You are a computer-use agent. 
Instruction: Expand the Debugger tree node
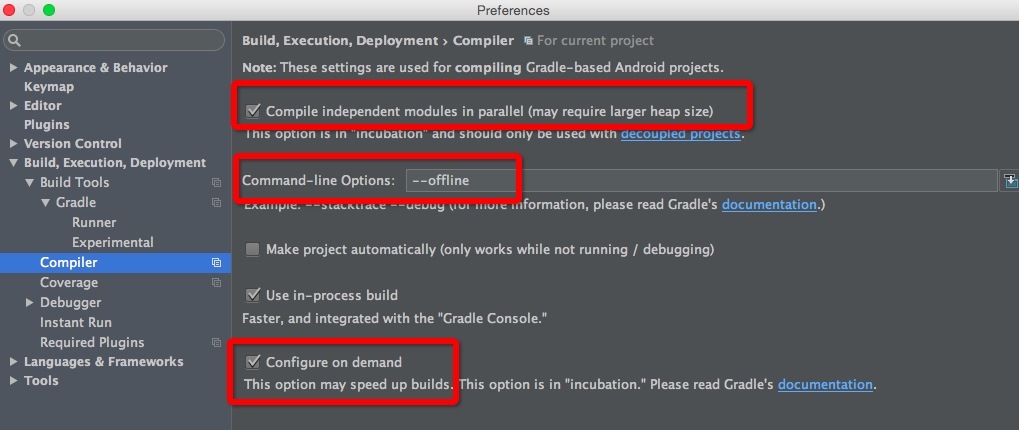pyautogui.click(x=30, y=302)
